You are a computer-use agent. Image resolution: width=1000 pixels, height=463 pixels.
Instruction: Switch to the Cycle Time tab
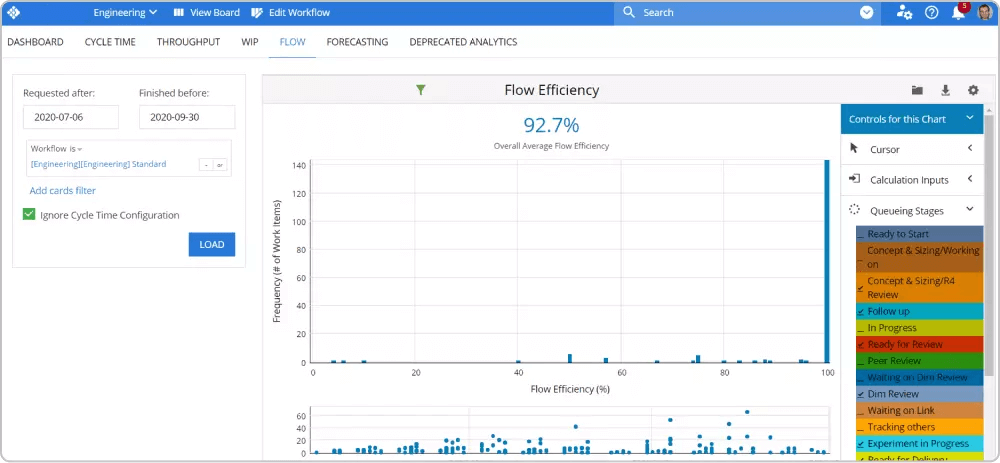click(110, 42)
